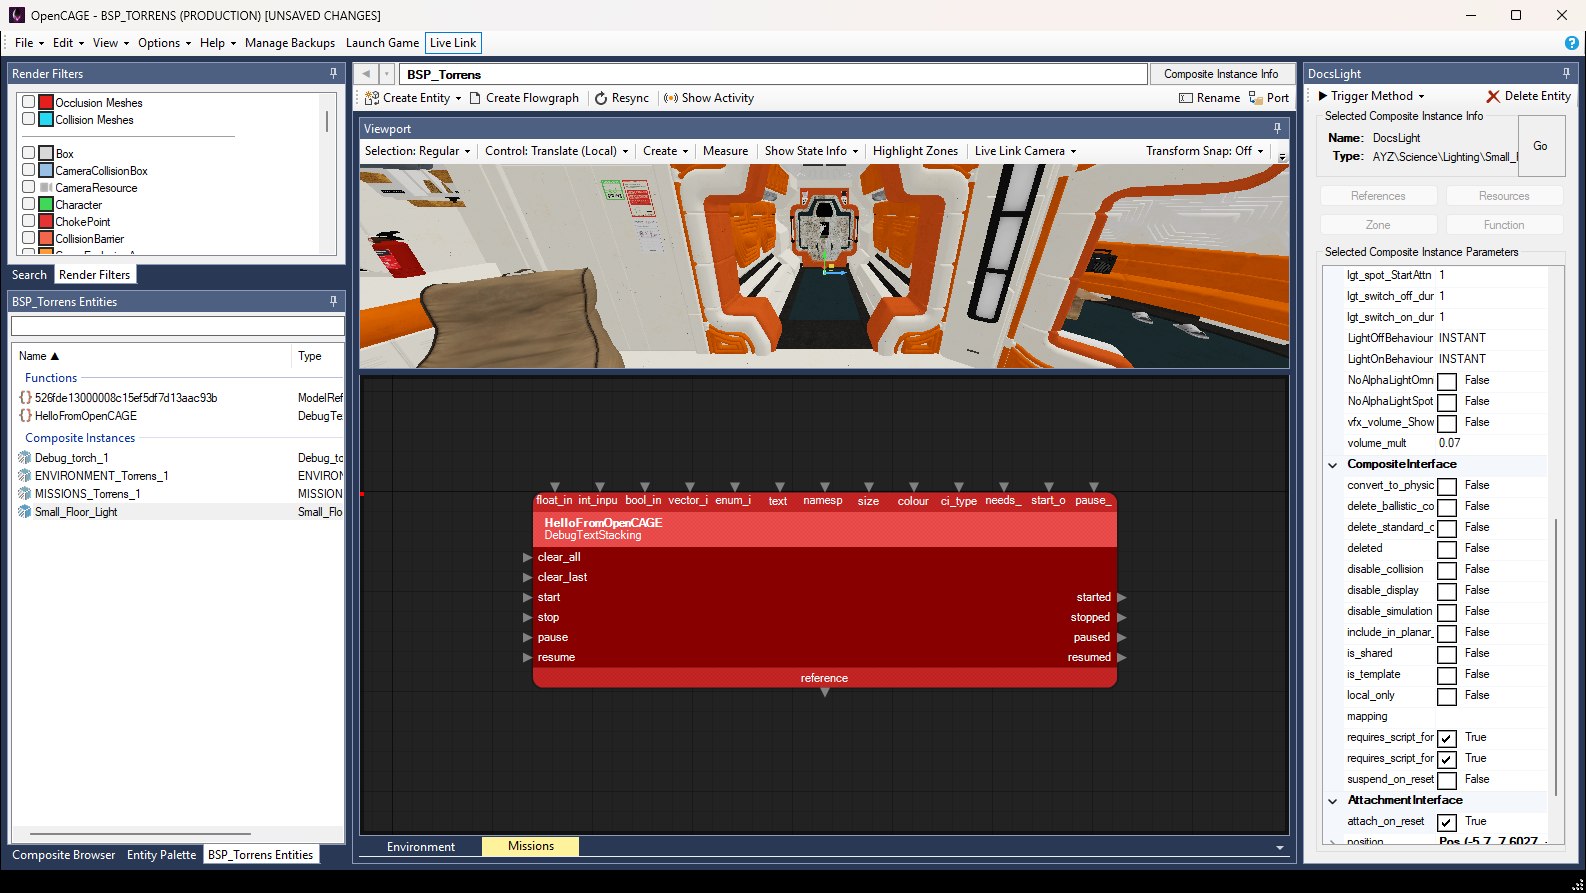Collapse the AttachmentInterface parameter group

pos(1332,801)
